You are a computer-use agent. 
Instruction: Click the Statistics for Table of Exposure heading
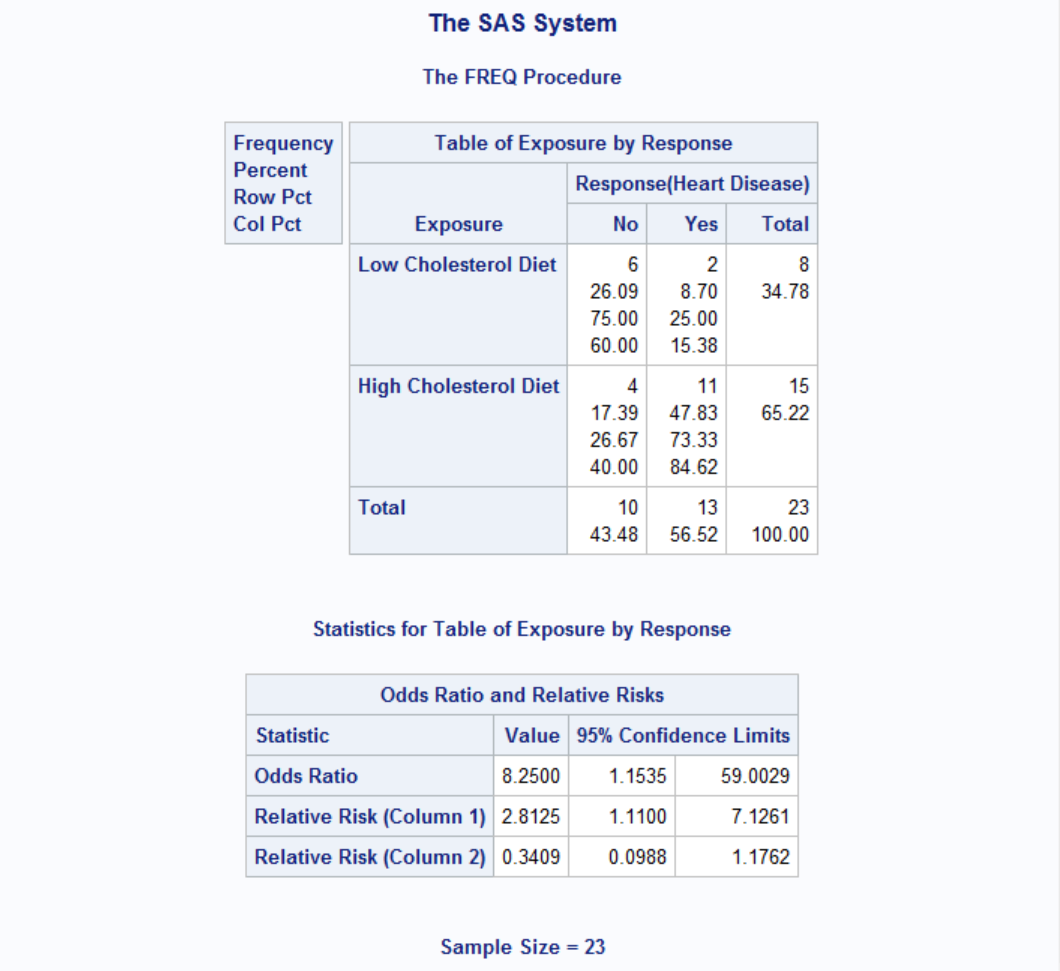(x=521, y=629)
